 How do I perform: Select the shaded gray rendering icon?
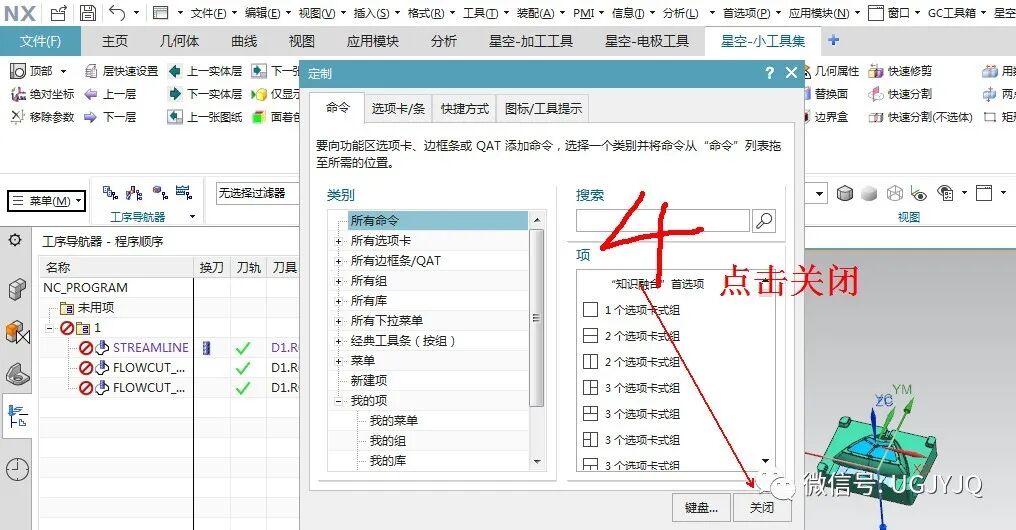[x=870, y=193]
